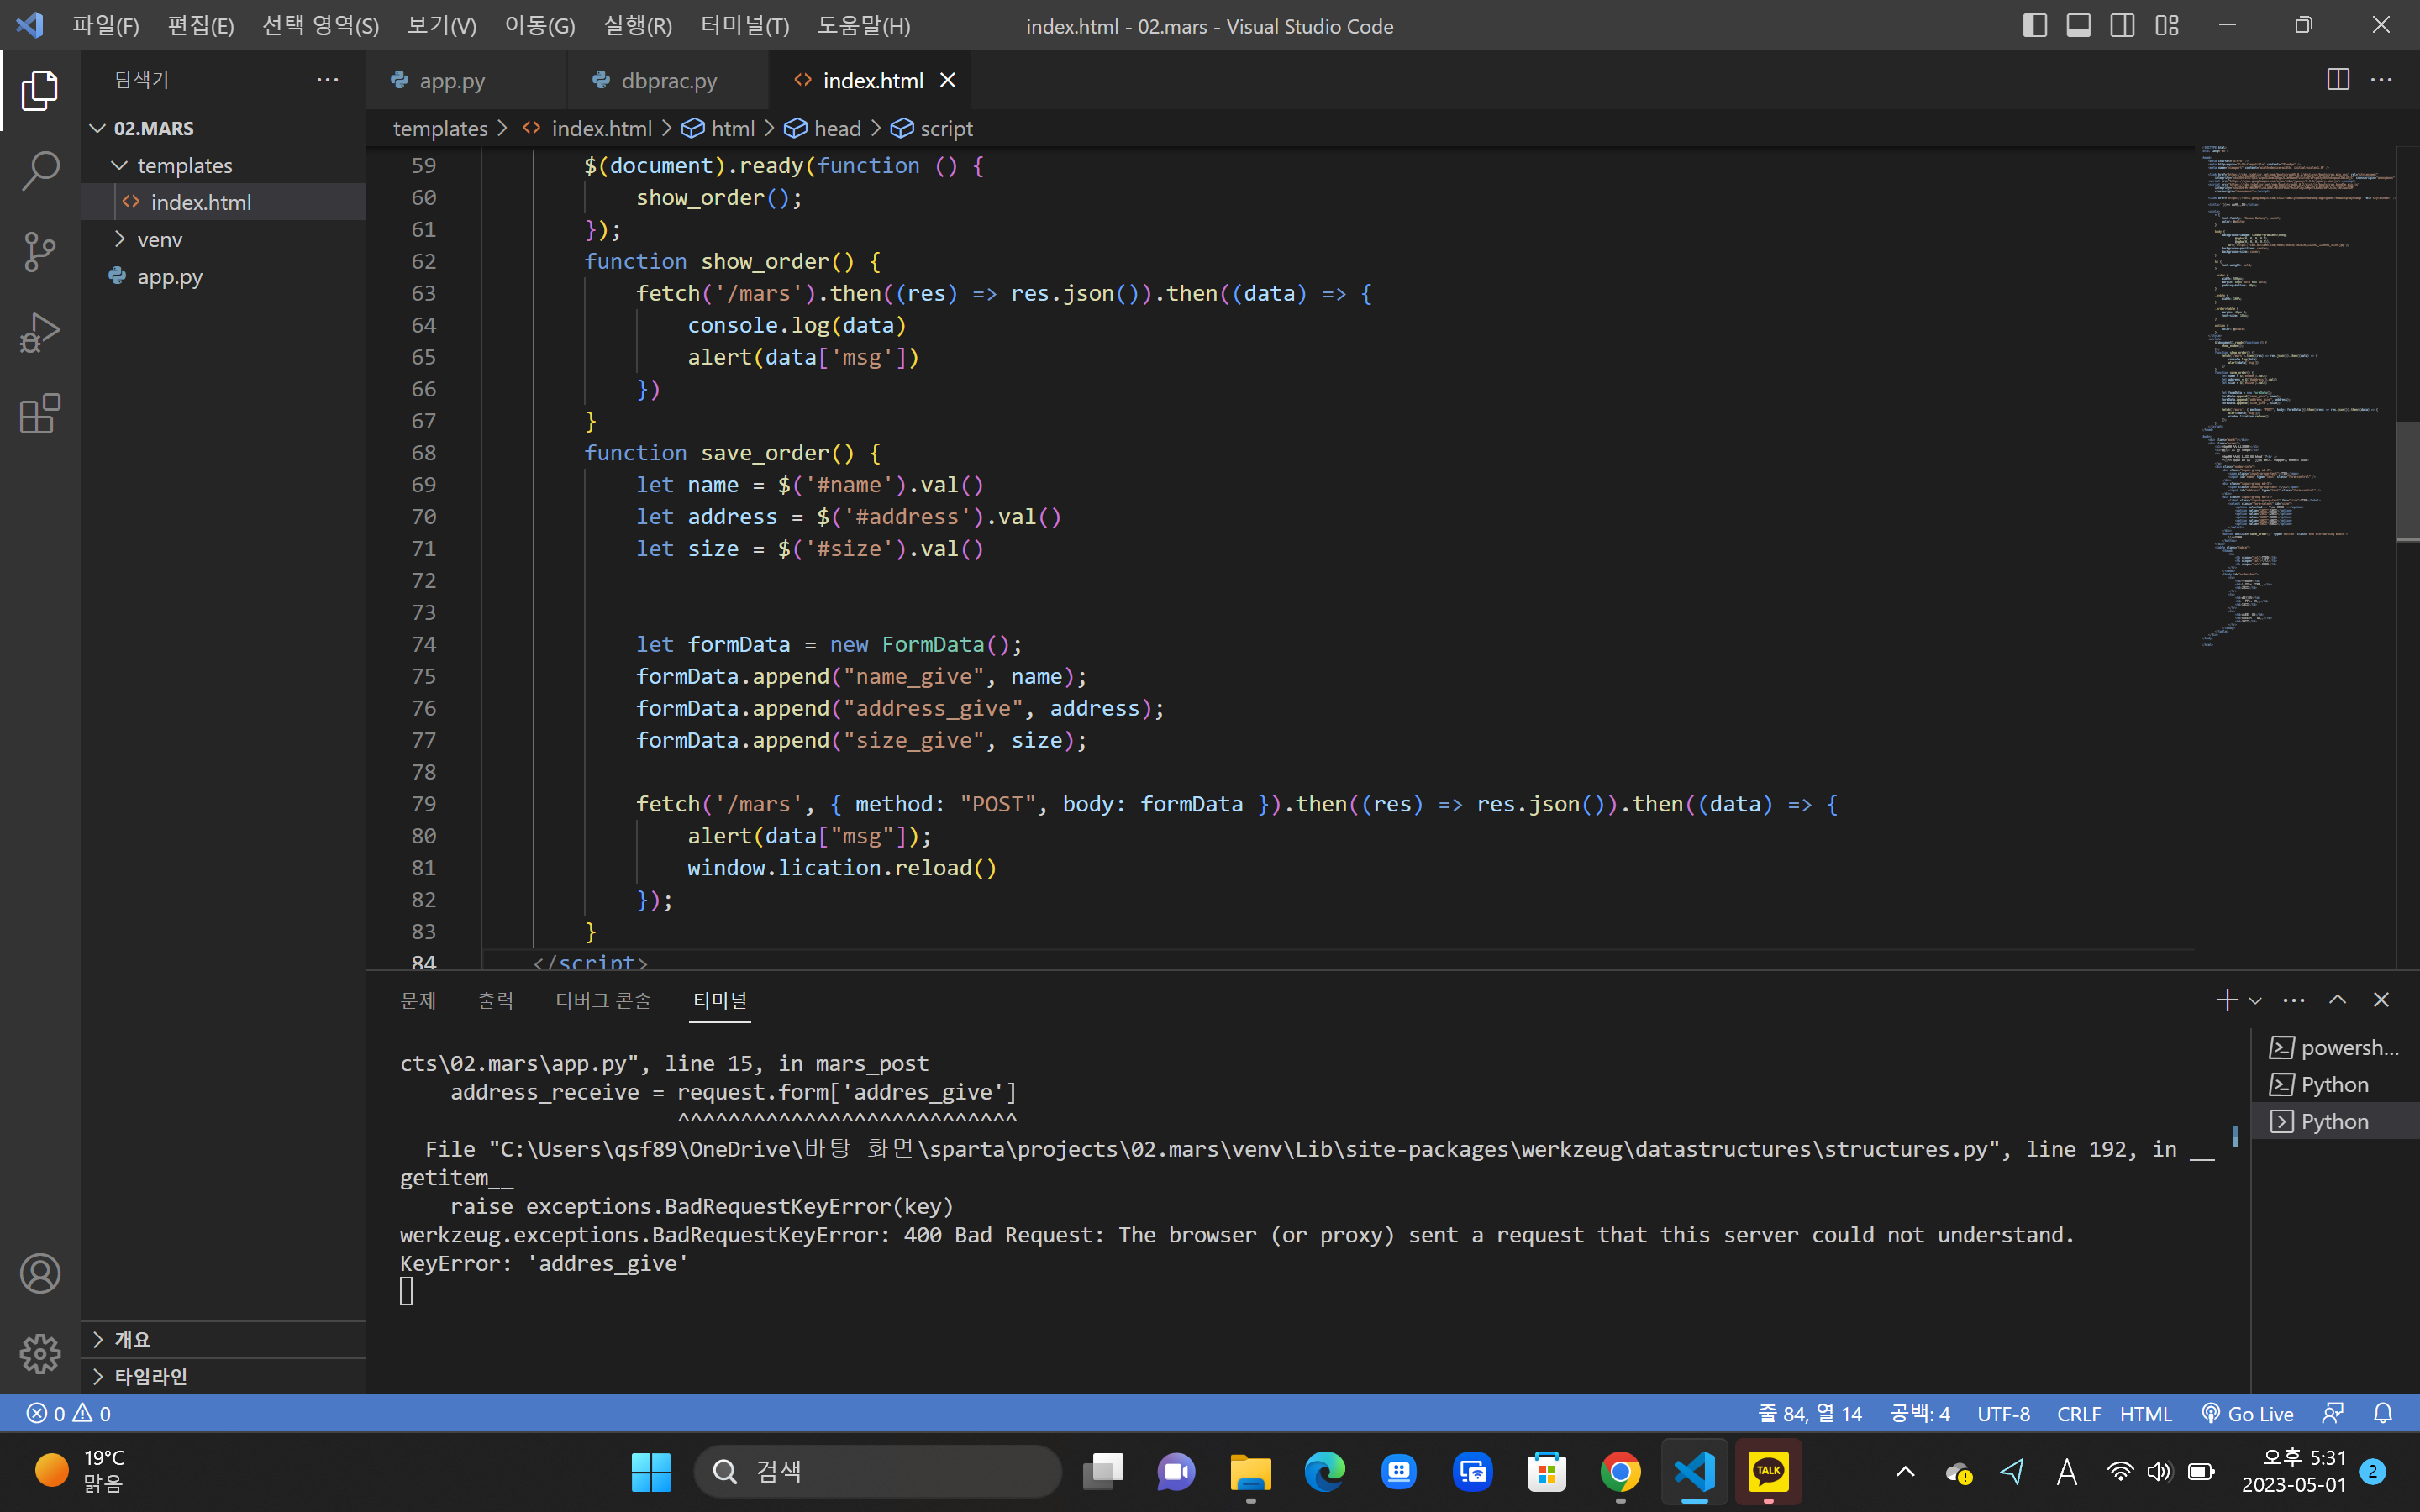Image resolution: width=2420 pixels, height=1512 pixels.
Task: Open the 선택 영역(S) menu
Action: tap(320, 25)
